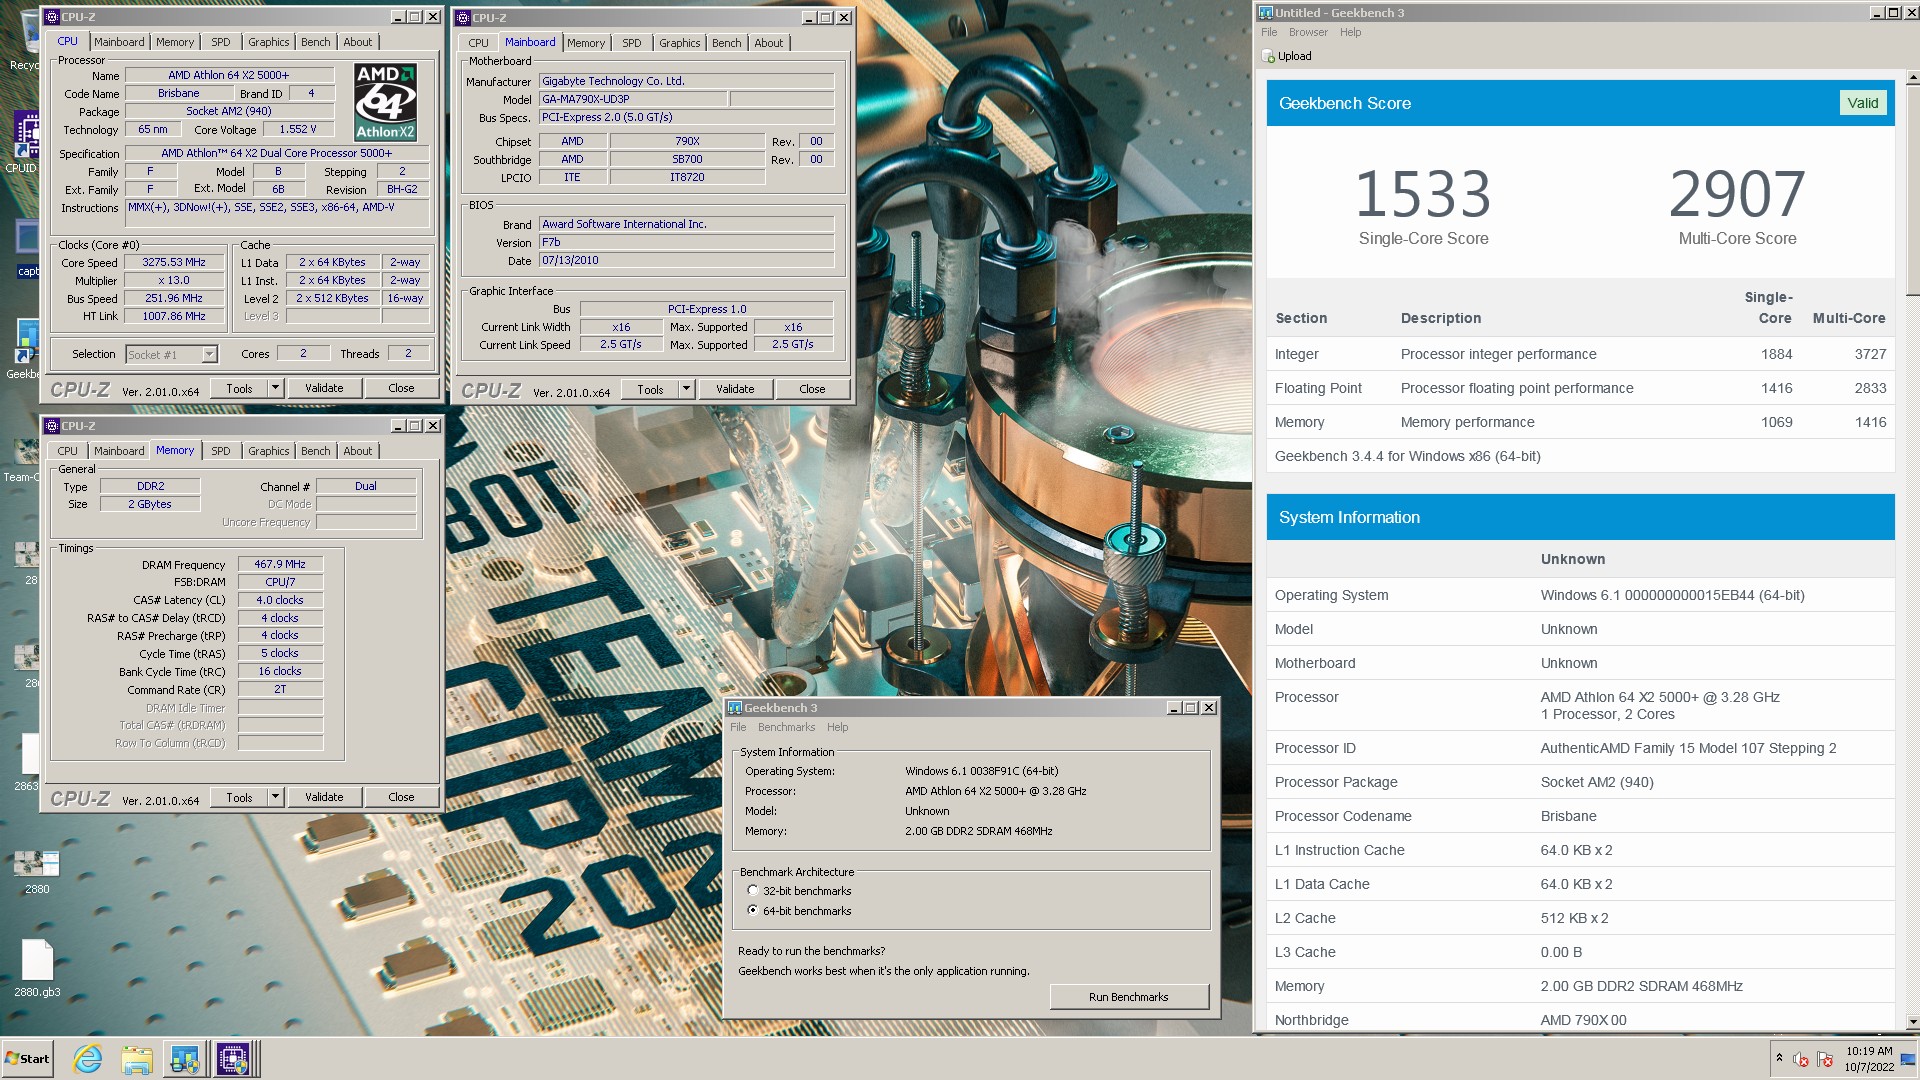Click the muted volume tray icon
This screenshot has height=1080, width=1920.
tap(1801, 1059)
